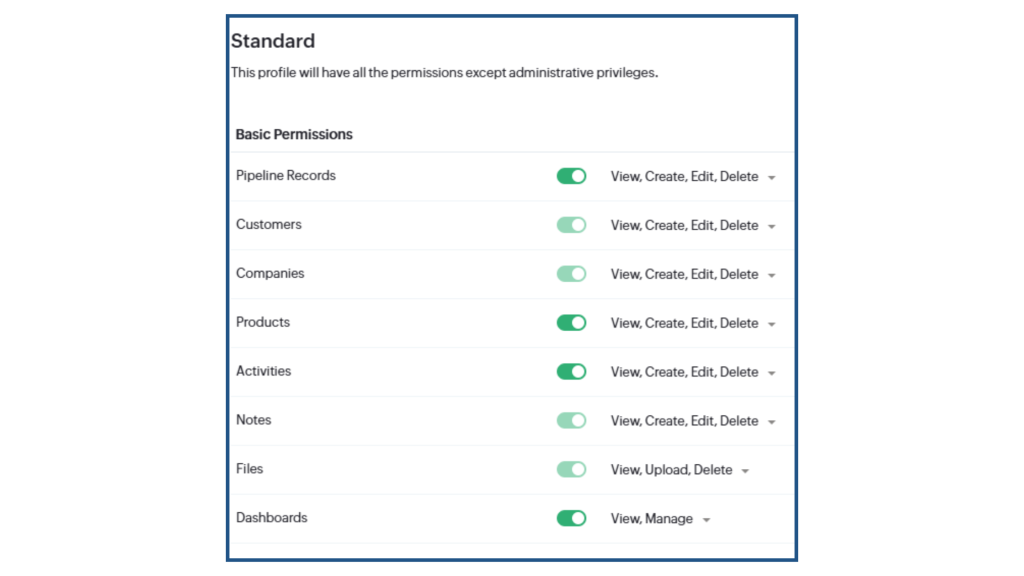This screenshot has height=576, width=1024.
Task: Open Pipeline Records permissions dropdown arrow
Action: click(x=772, y=178)
